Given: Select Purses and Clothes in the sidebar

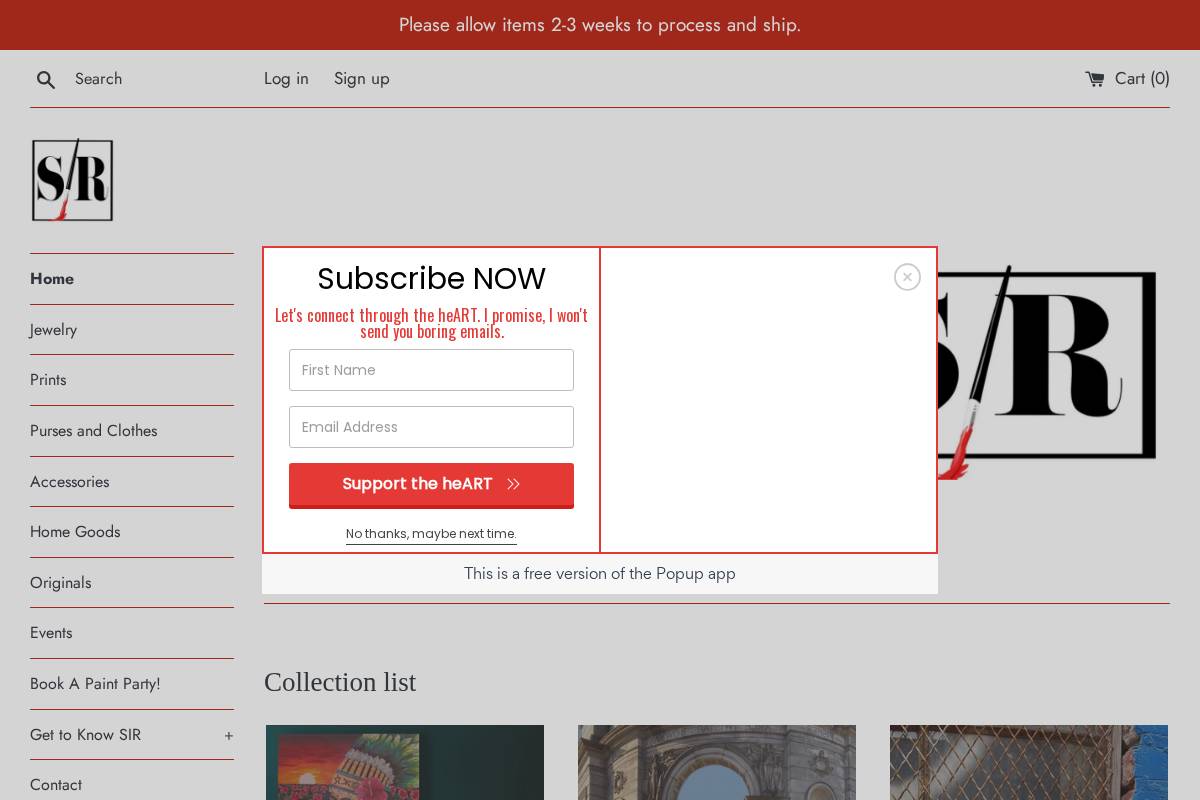Looking at the screenshot, I should point(93,431).
